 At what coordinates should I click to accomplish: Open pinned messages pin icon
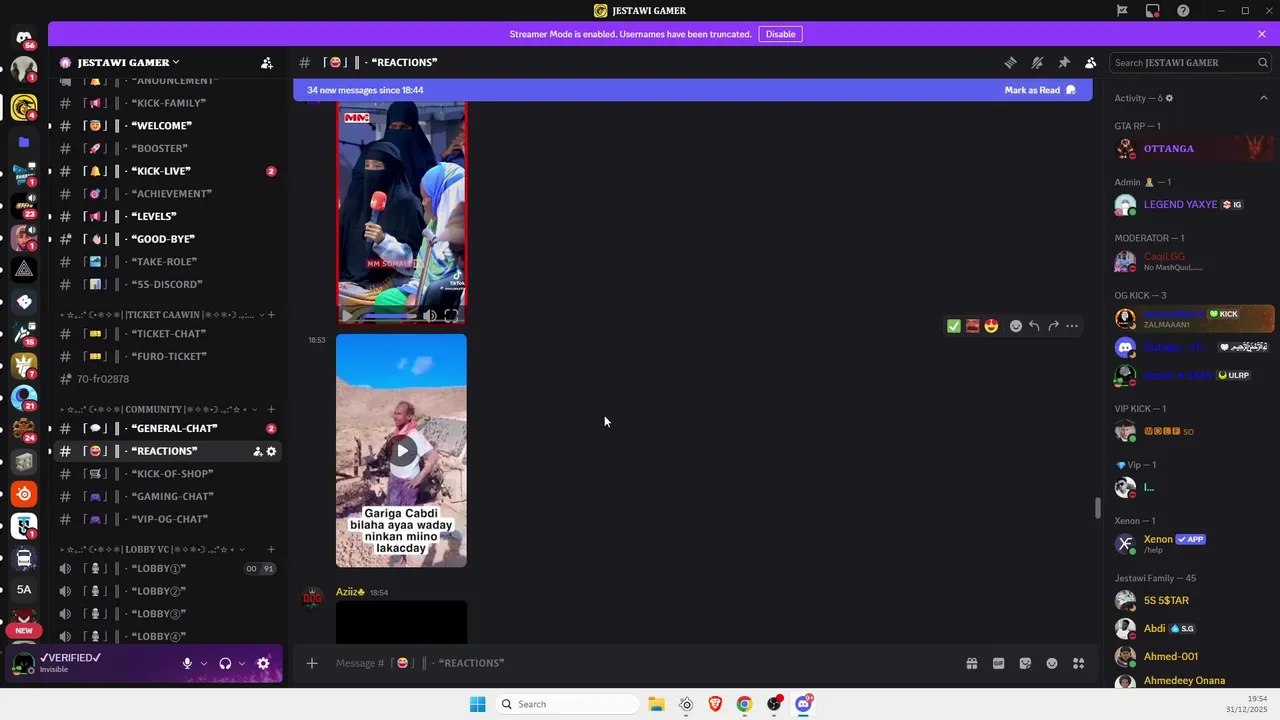pos(1064,62)
